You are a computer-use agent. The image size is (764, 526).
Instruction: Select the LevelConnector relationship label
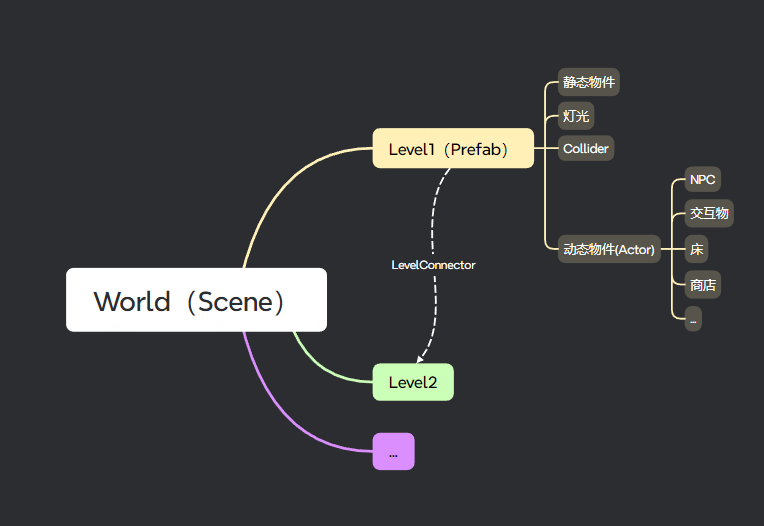coord(433,265)
